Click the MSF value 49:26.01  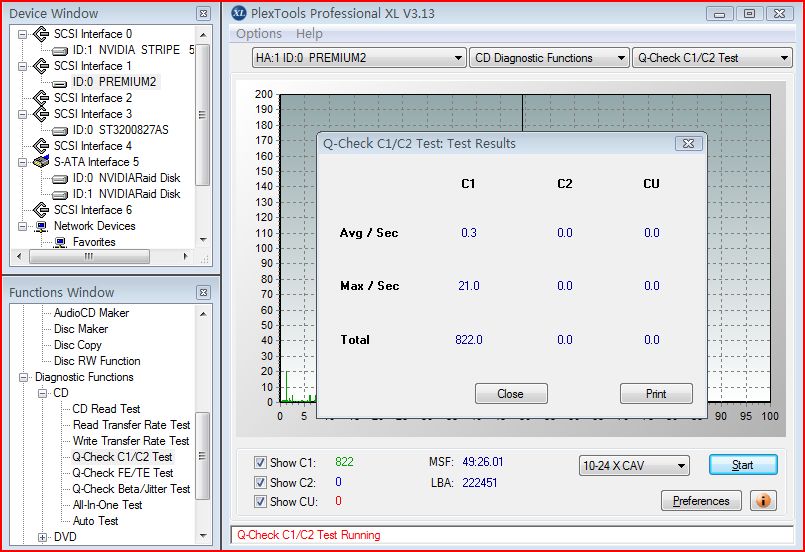tap(483, 462)
